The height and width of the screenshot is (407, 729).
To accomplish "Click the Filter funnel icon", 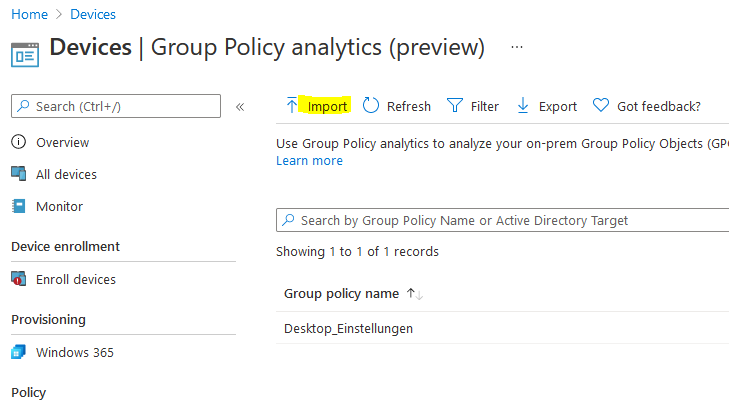I will pos(455,106).
